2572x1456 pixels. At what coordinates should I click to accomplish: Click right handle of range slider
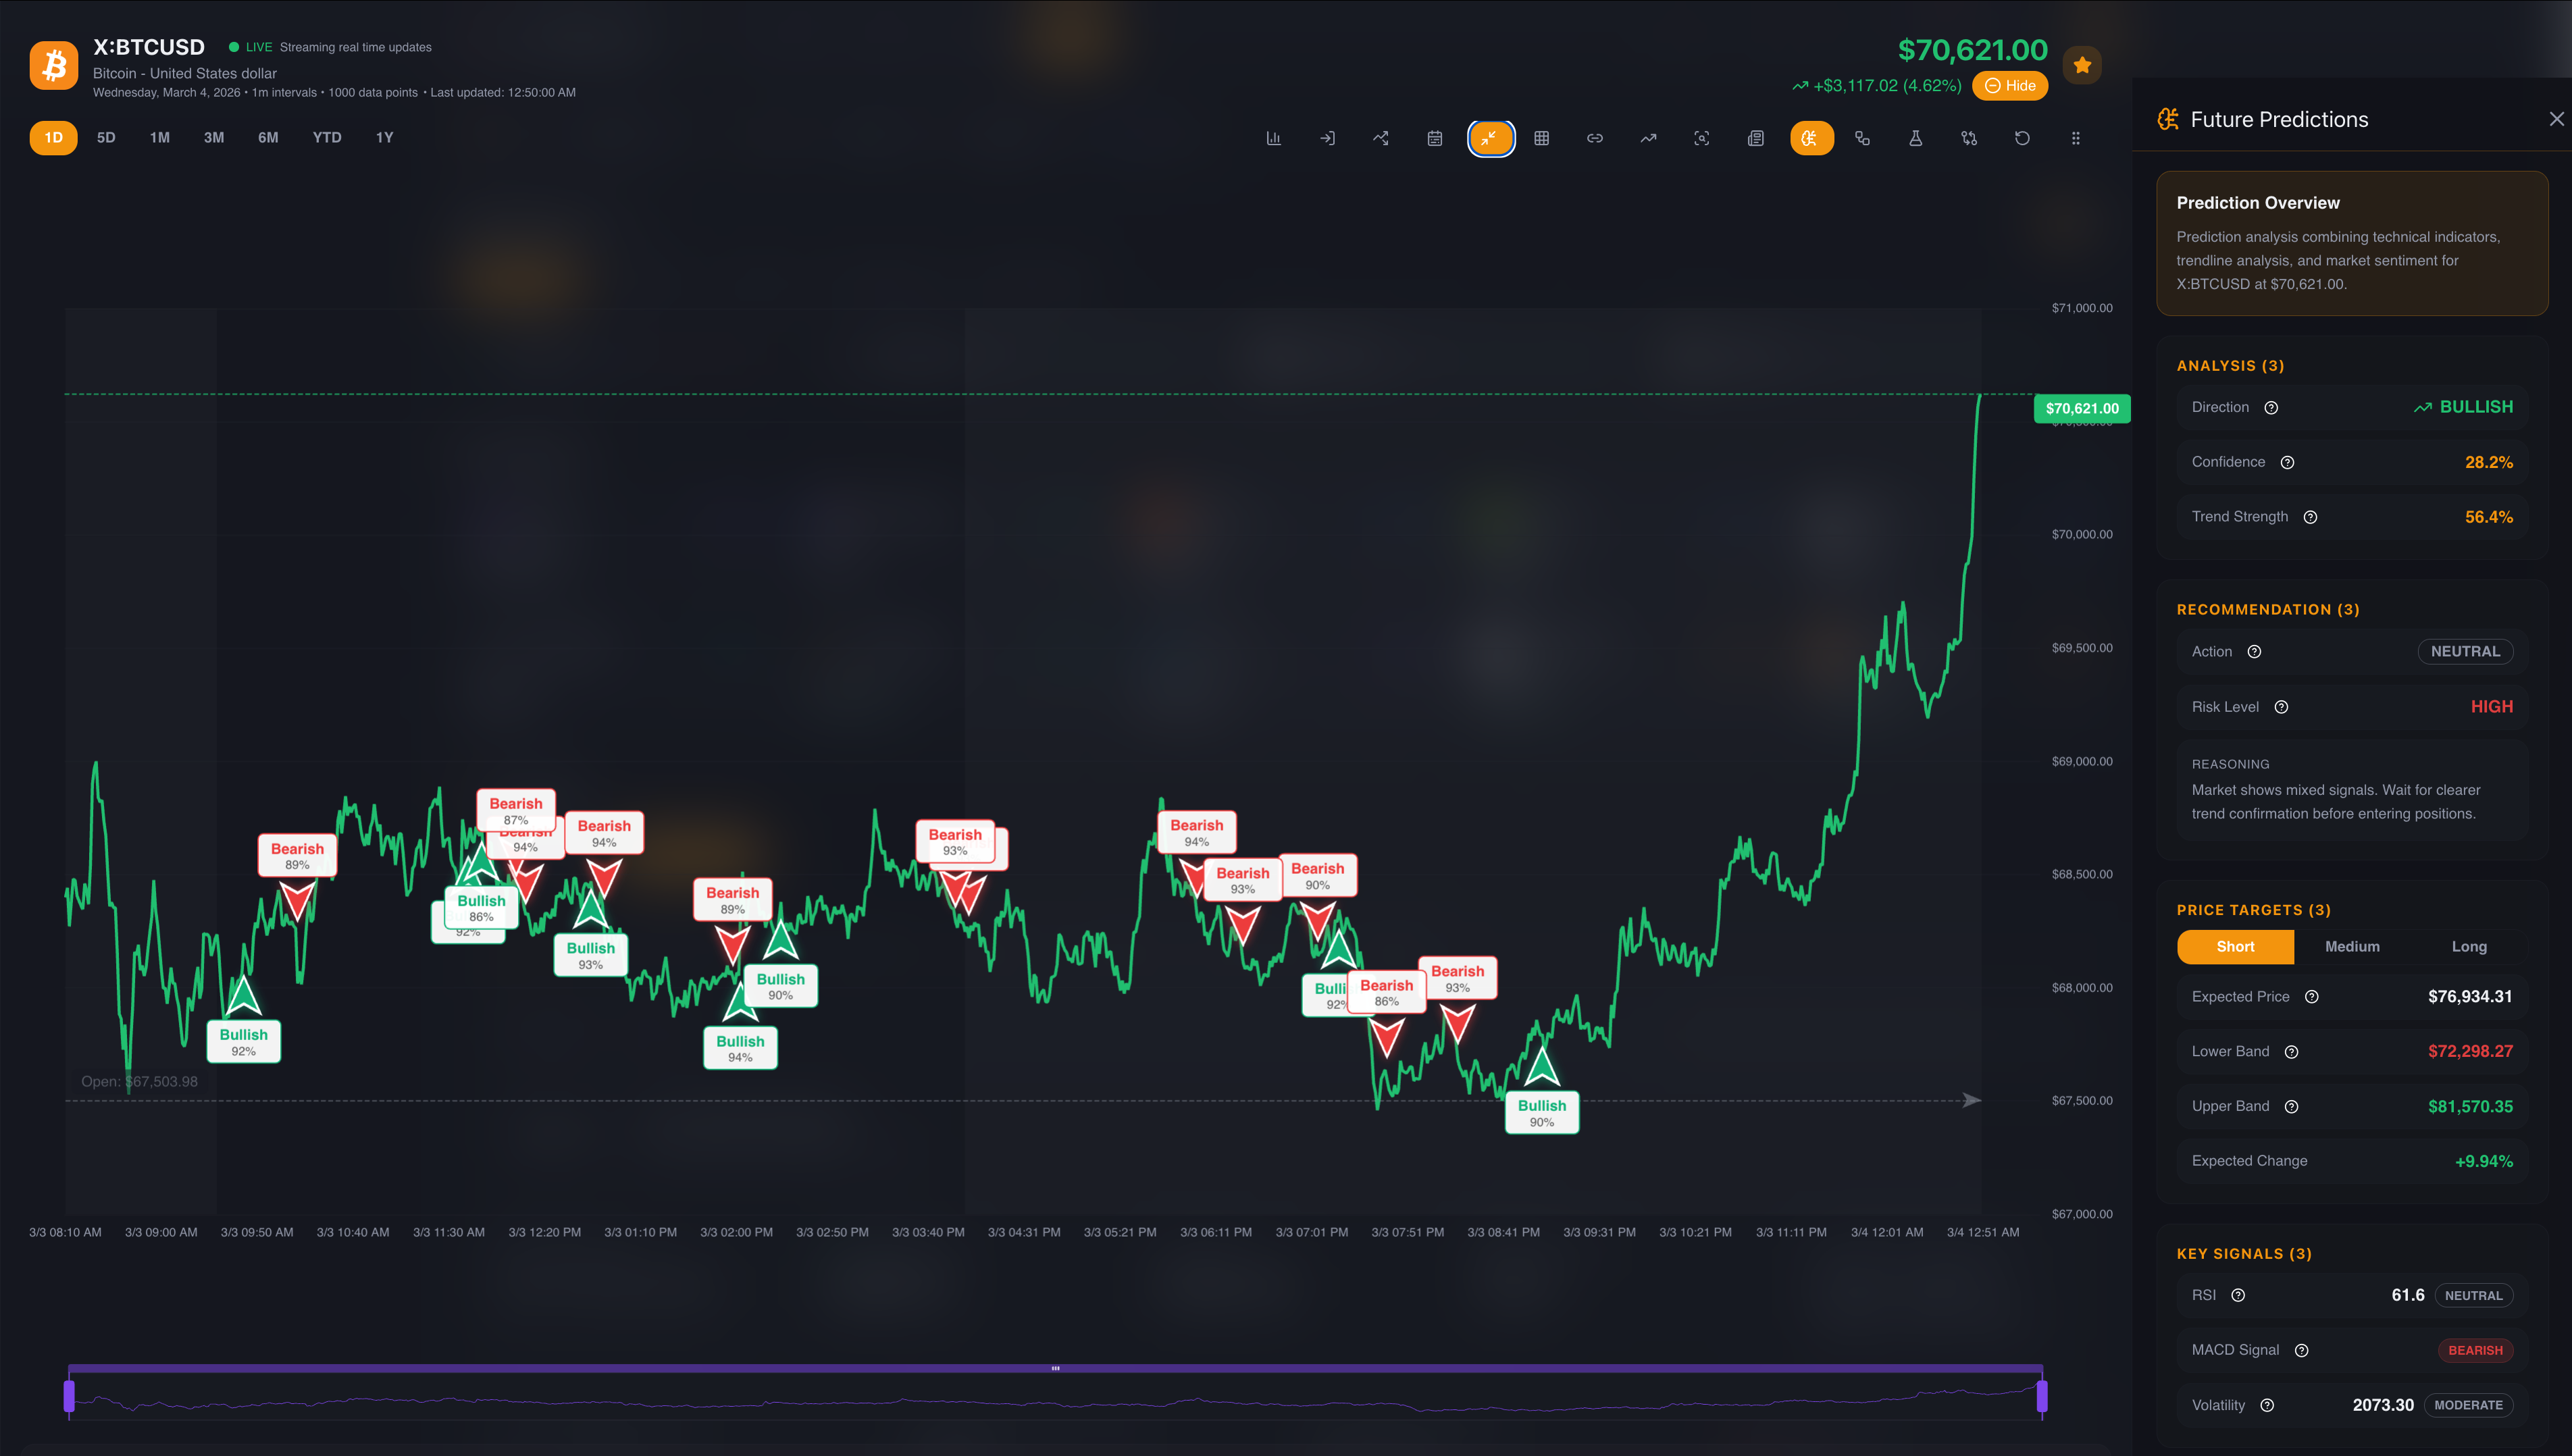point(2042,1396)
